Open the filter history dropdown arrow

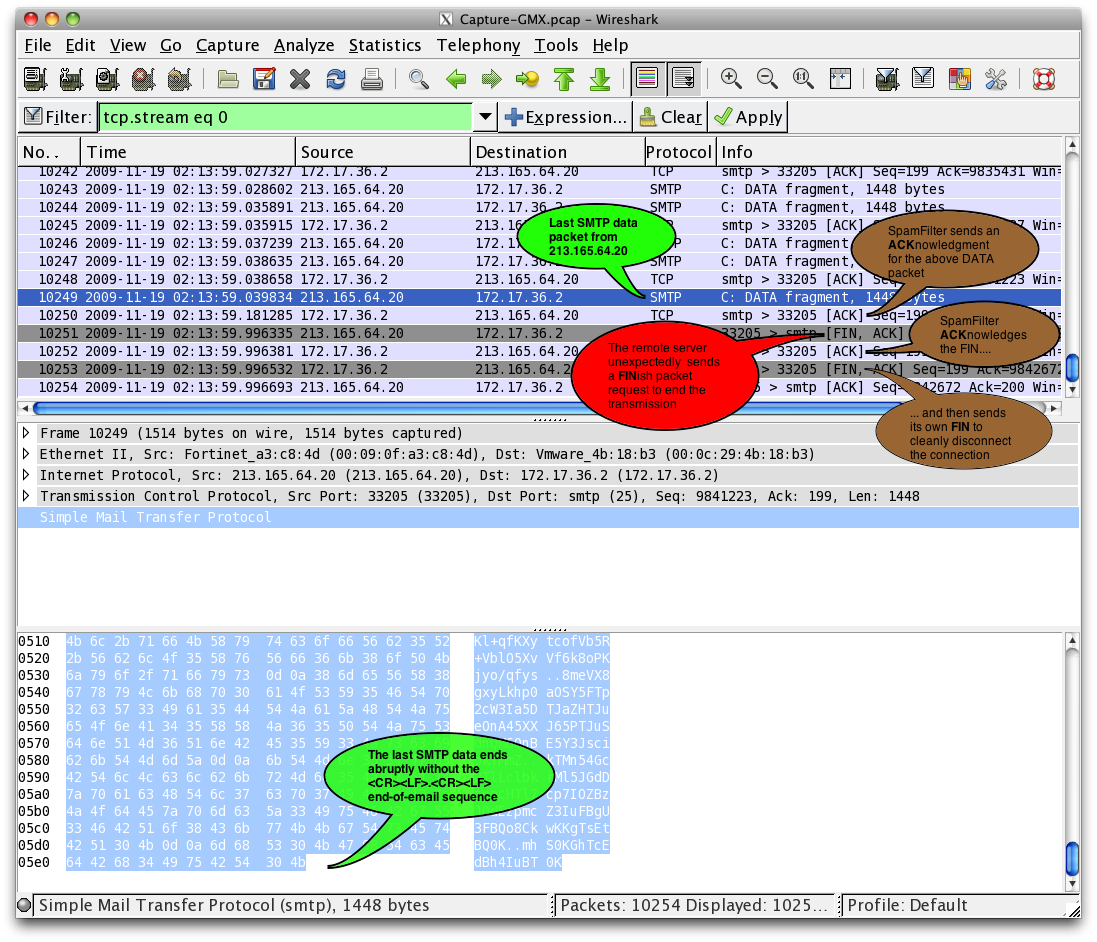pos(485,117)
